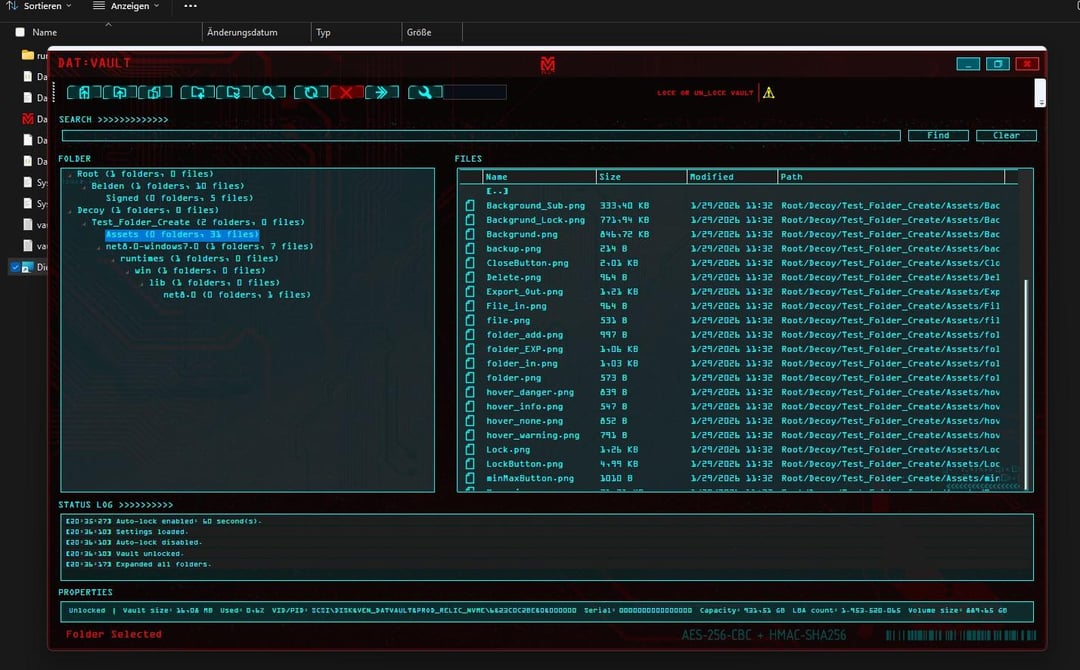
Task: Uncheck the checked item in Explorer list
Action: click(x=14, y=267)
